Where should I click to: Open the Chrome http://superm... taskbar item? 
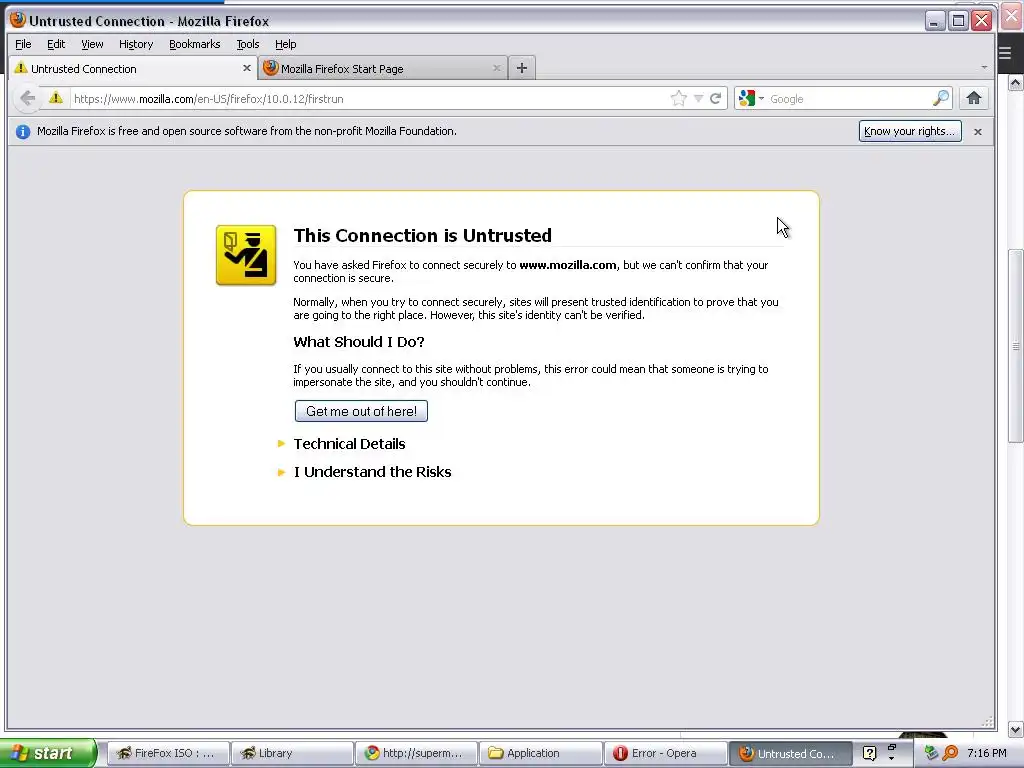(x=416, y=753)
